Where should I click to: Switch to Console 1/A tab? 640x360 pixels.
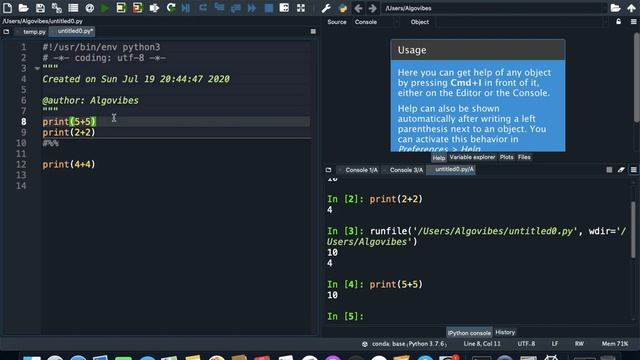click(x=361, y=170)
